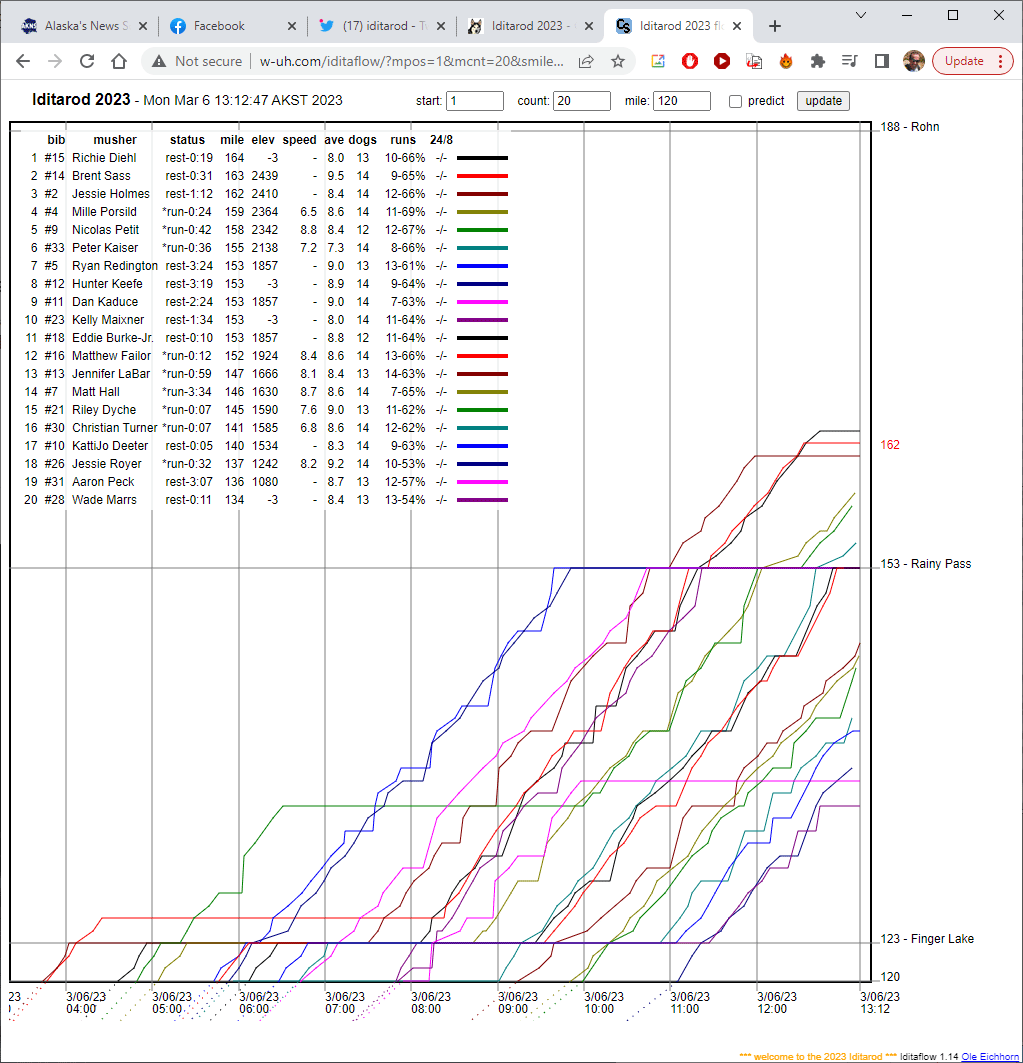The height and width of the screenshot is (1063, 1023).
Task: Click the update button on the page
Action: [x=823, y=100]
